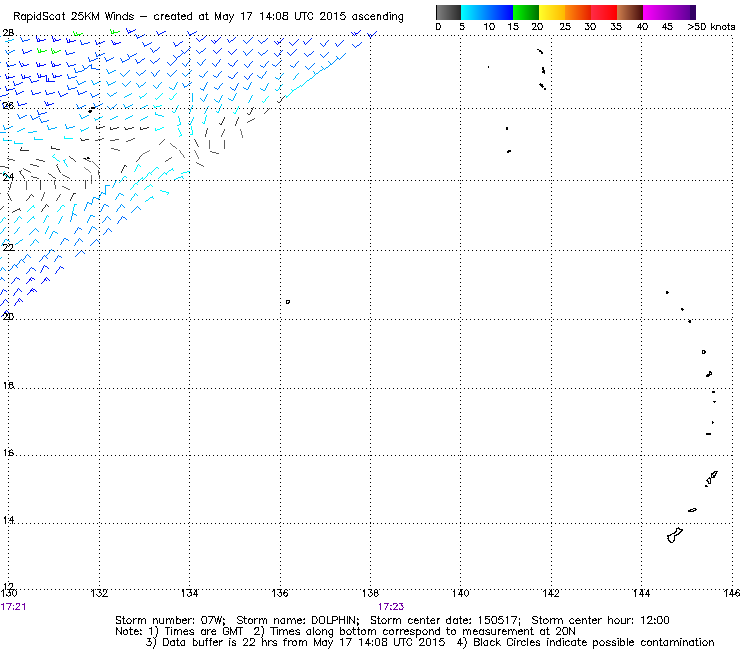Click the latitude label 20
Image resolution: width=740 pixels, height=650 pixels.
8,316
